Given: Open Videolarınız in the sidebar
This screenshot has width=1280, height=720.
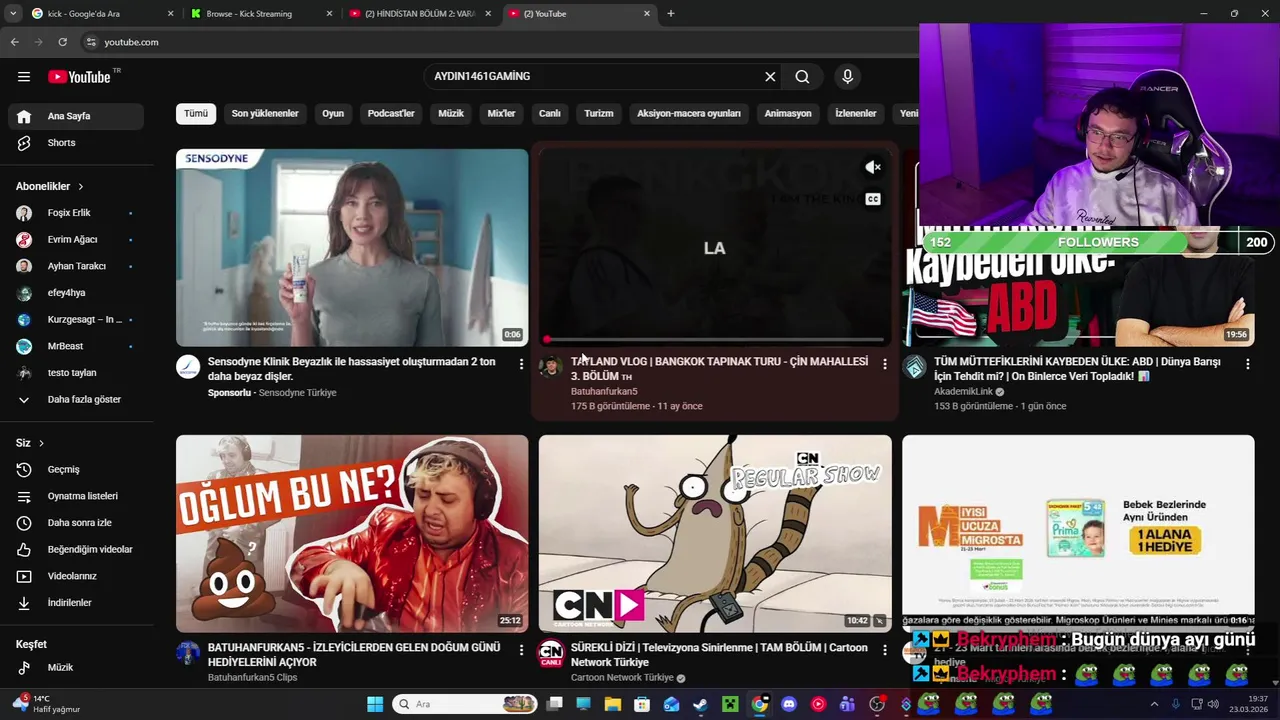Looking at the screenshot, I should pos(76,576).
